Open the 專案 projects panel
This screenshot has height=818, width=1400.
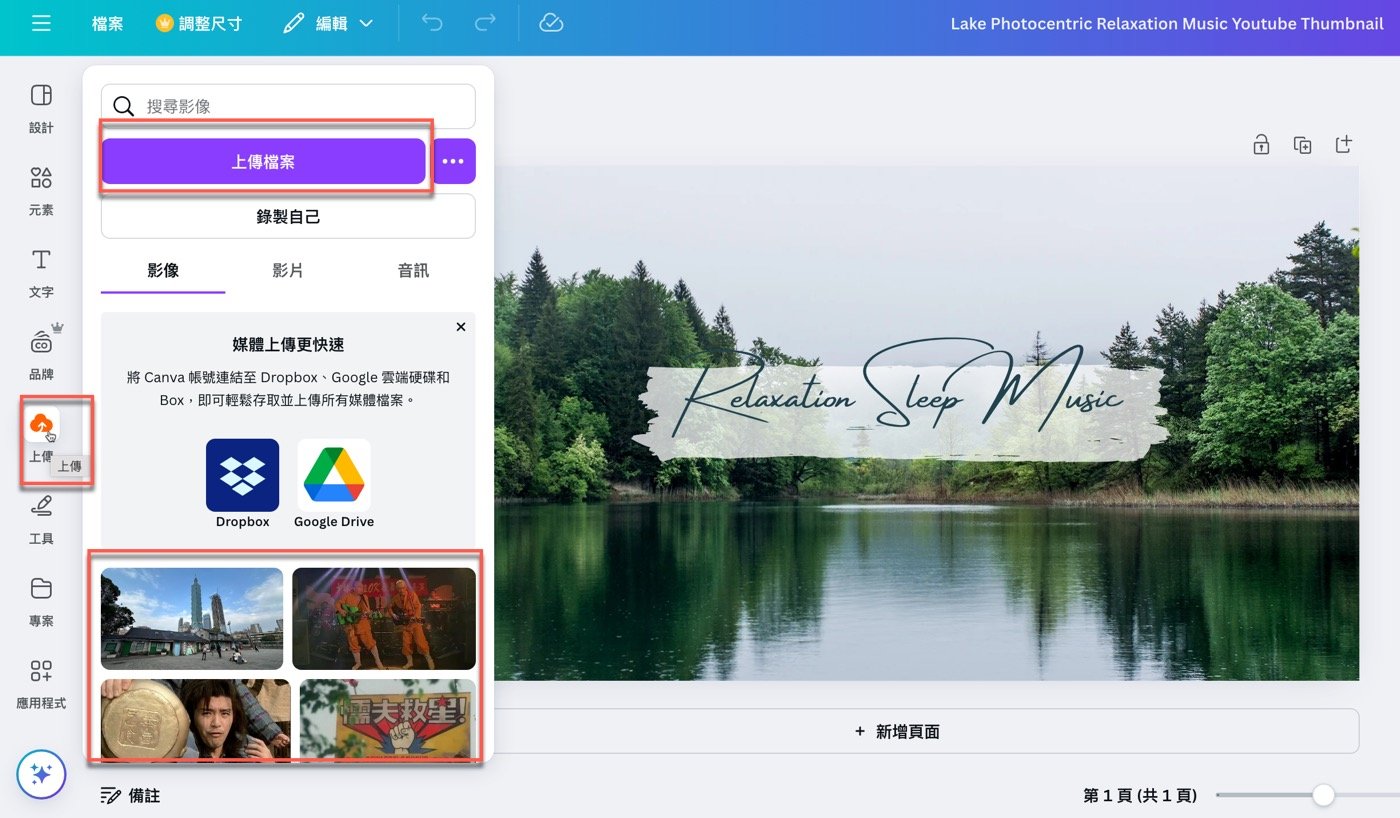tap(41, 601)
